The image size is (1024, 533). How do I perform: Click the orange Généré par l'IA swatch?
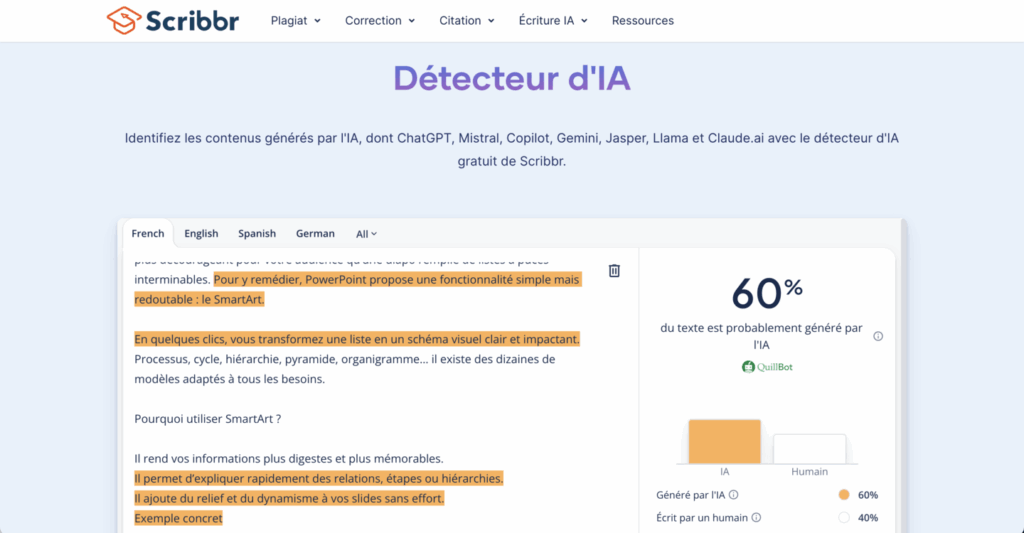[x=844, y=495]
